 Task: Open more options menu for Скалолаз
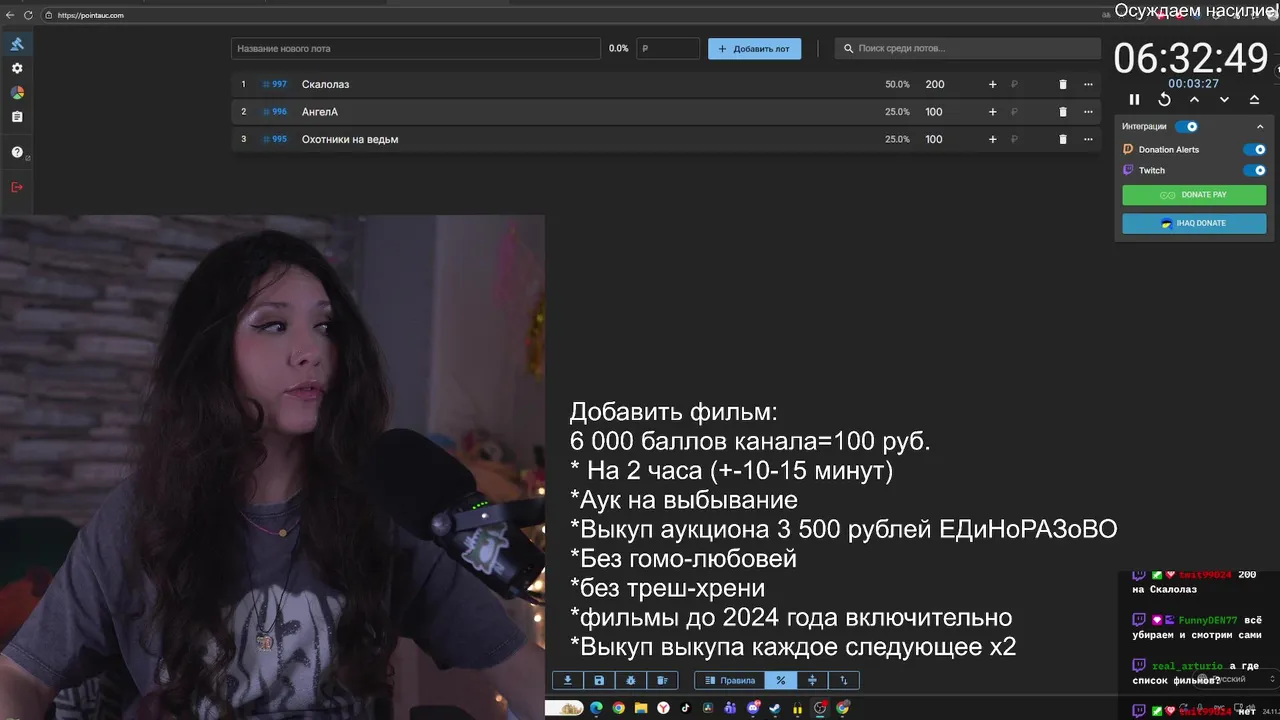point(1088,84)
